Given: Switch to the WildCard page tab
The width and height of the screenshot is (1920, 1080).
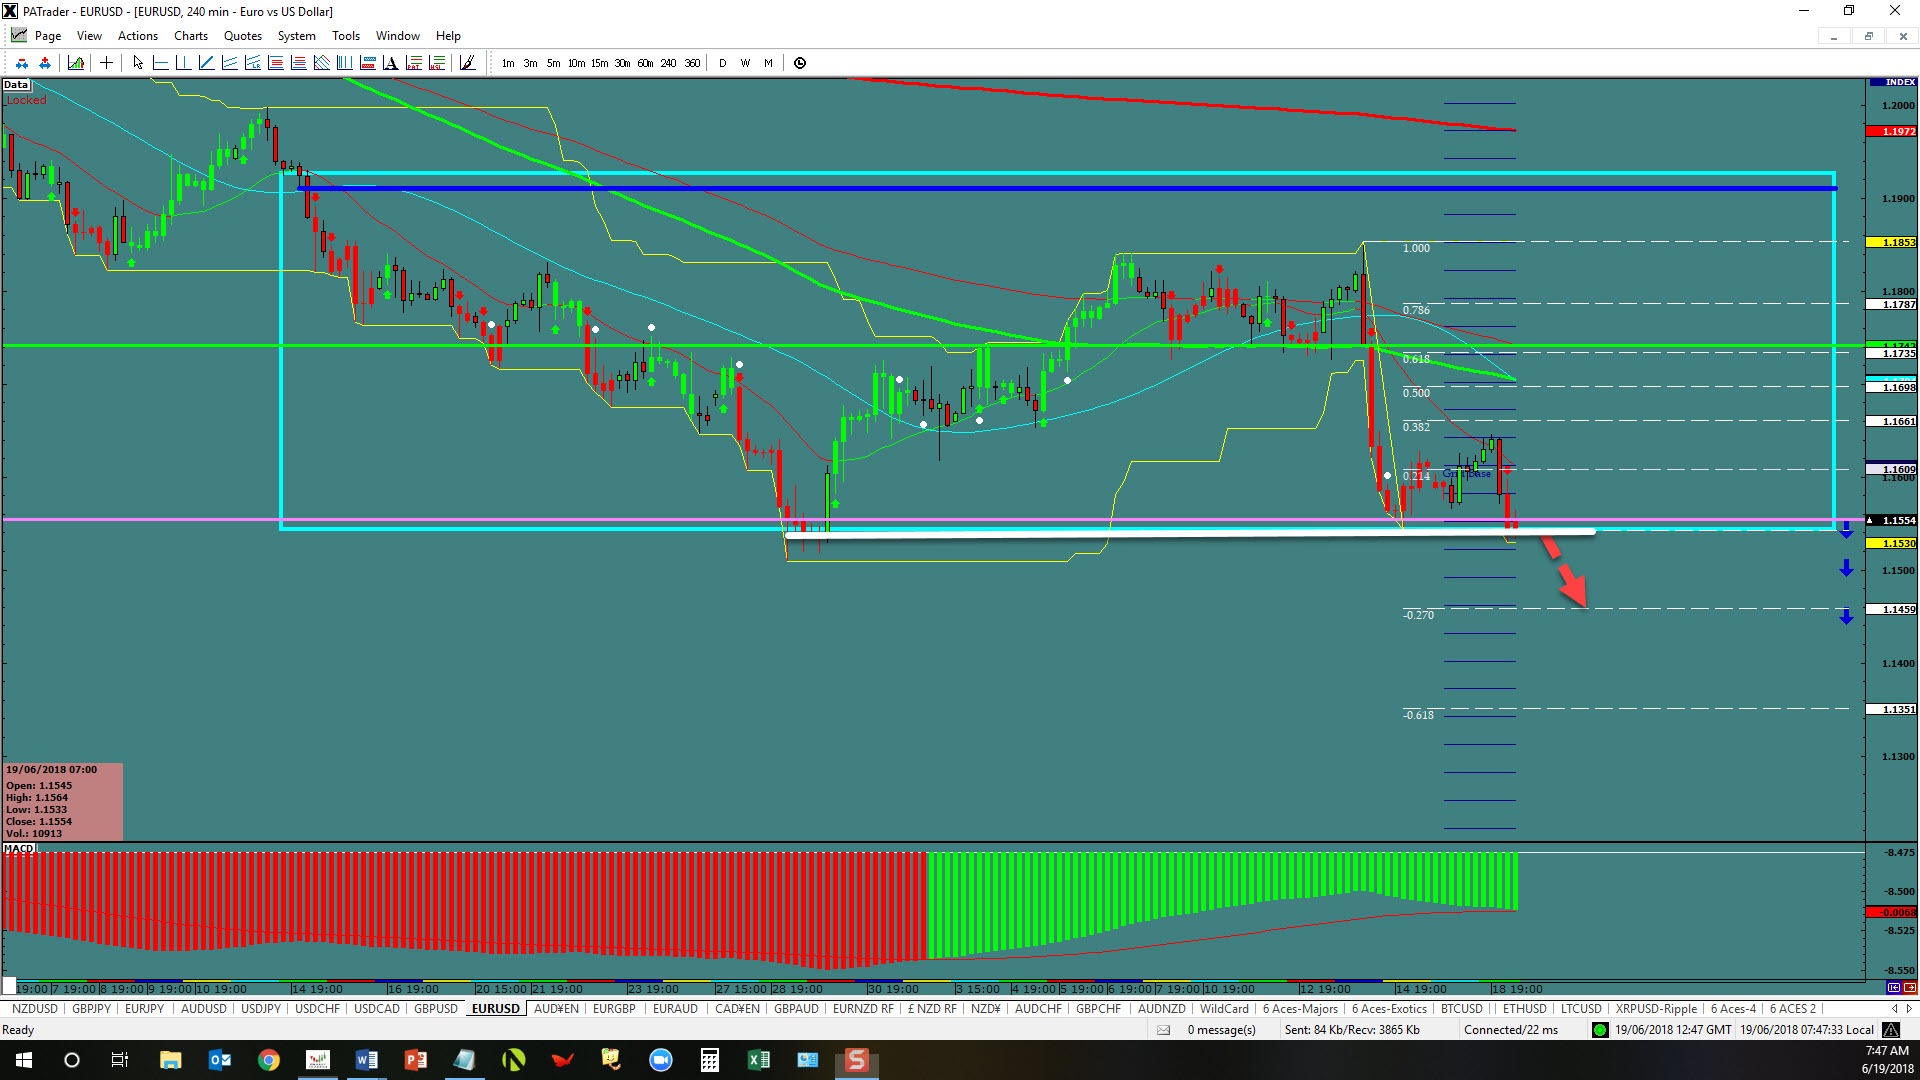Looking at the screenshot, I should tap(1224, 1009).
